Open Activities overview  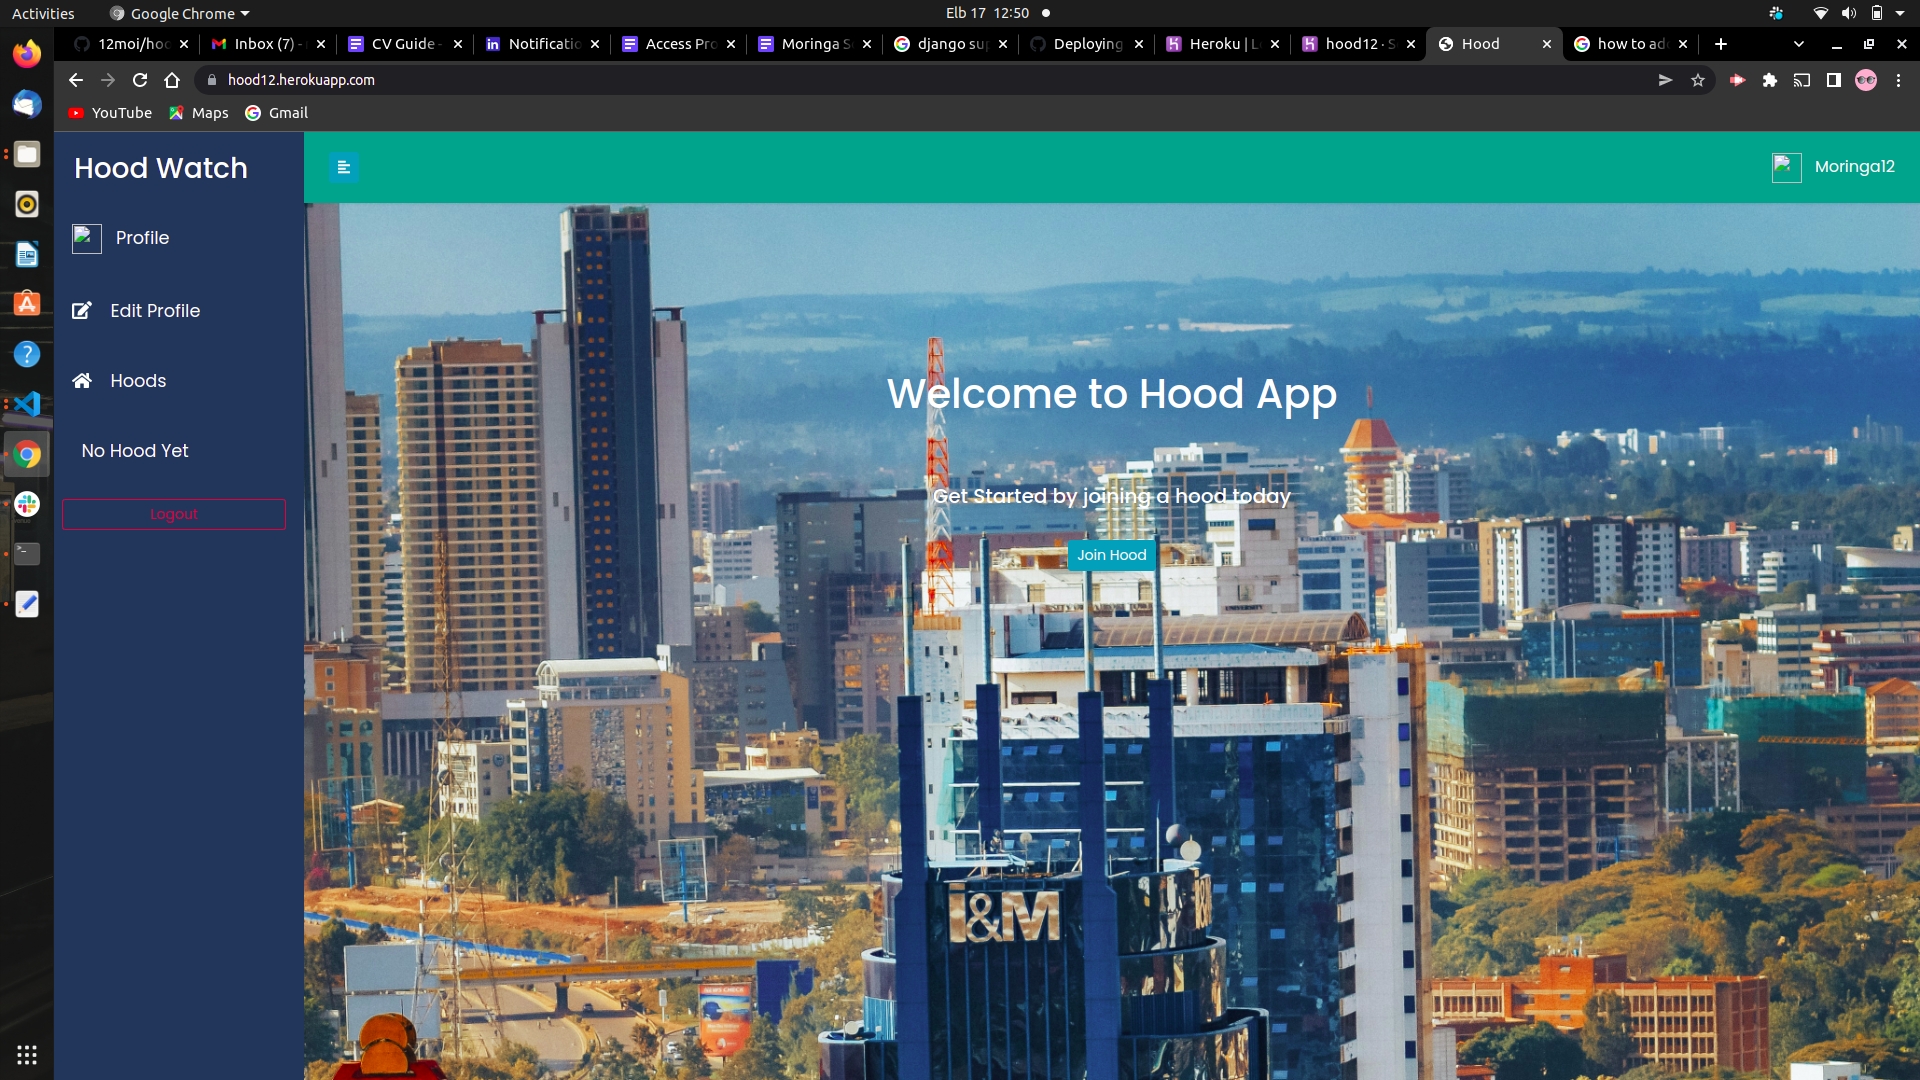[x=43, y=13]
